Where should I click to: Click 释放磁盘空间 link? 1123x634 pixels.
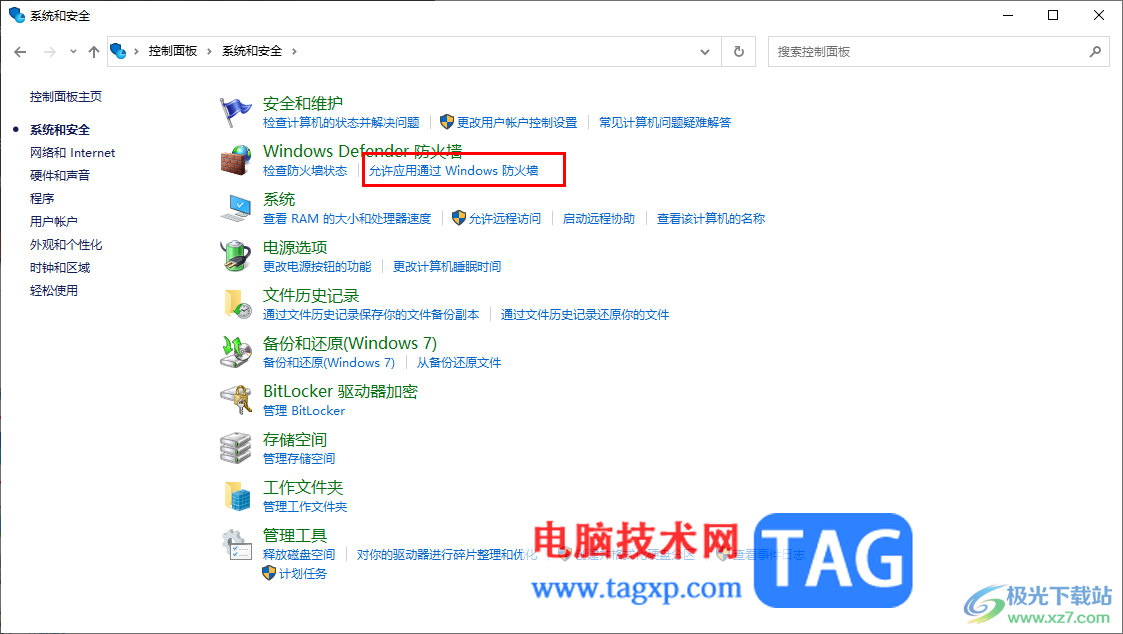pos(299,554)
